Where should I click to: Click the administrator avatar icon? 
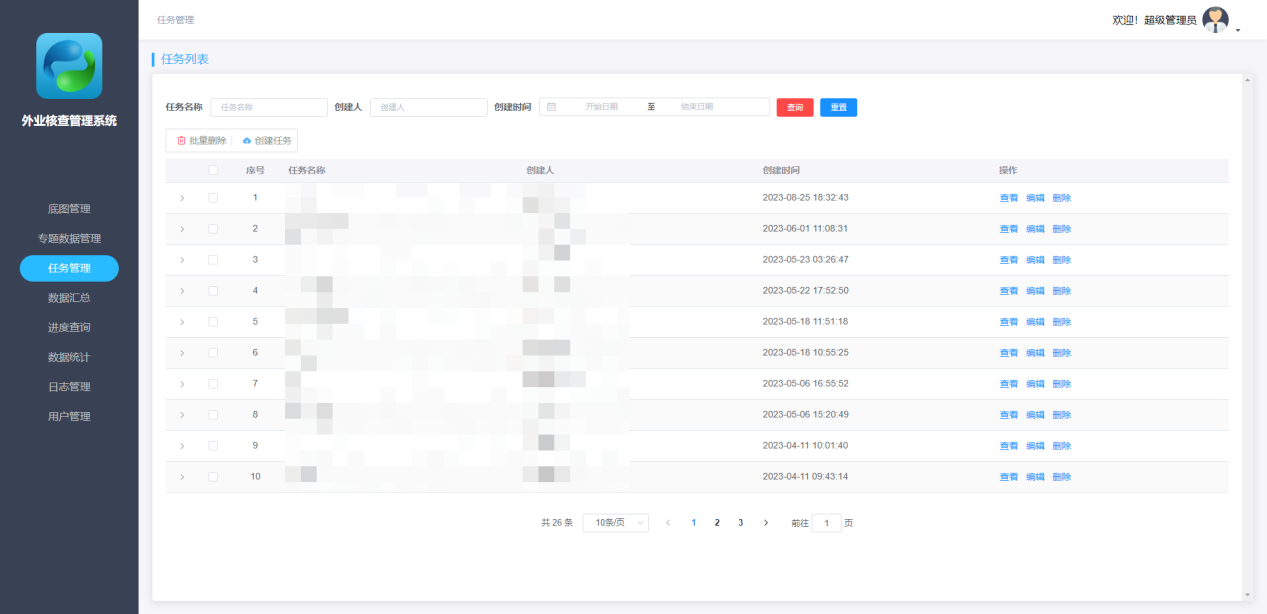1215,20
